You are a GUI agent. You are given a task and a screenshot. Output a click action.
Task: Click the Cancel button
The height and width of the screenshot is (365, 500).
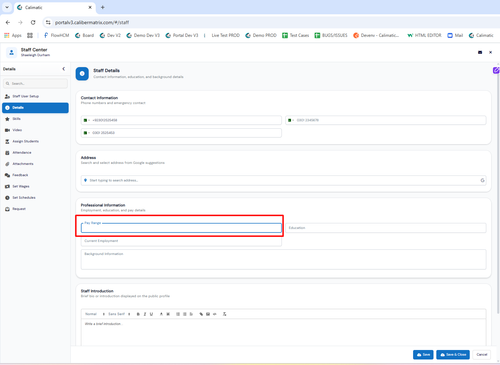482,355
